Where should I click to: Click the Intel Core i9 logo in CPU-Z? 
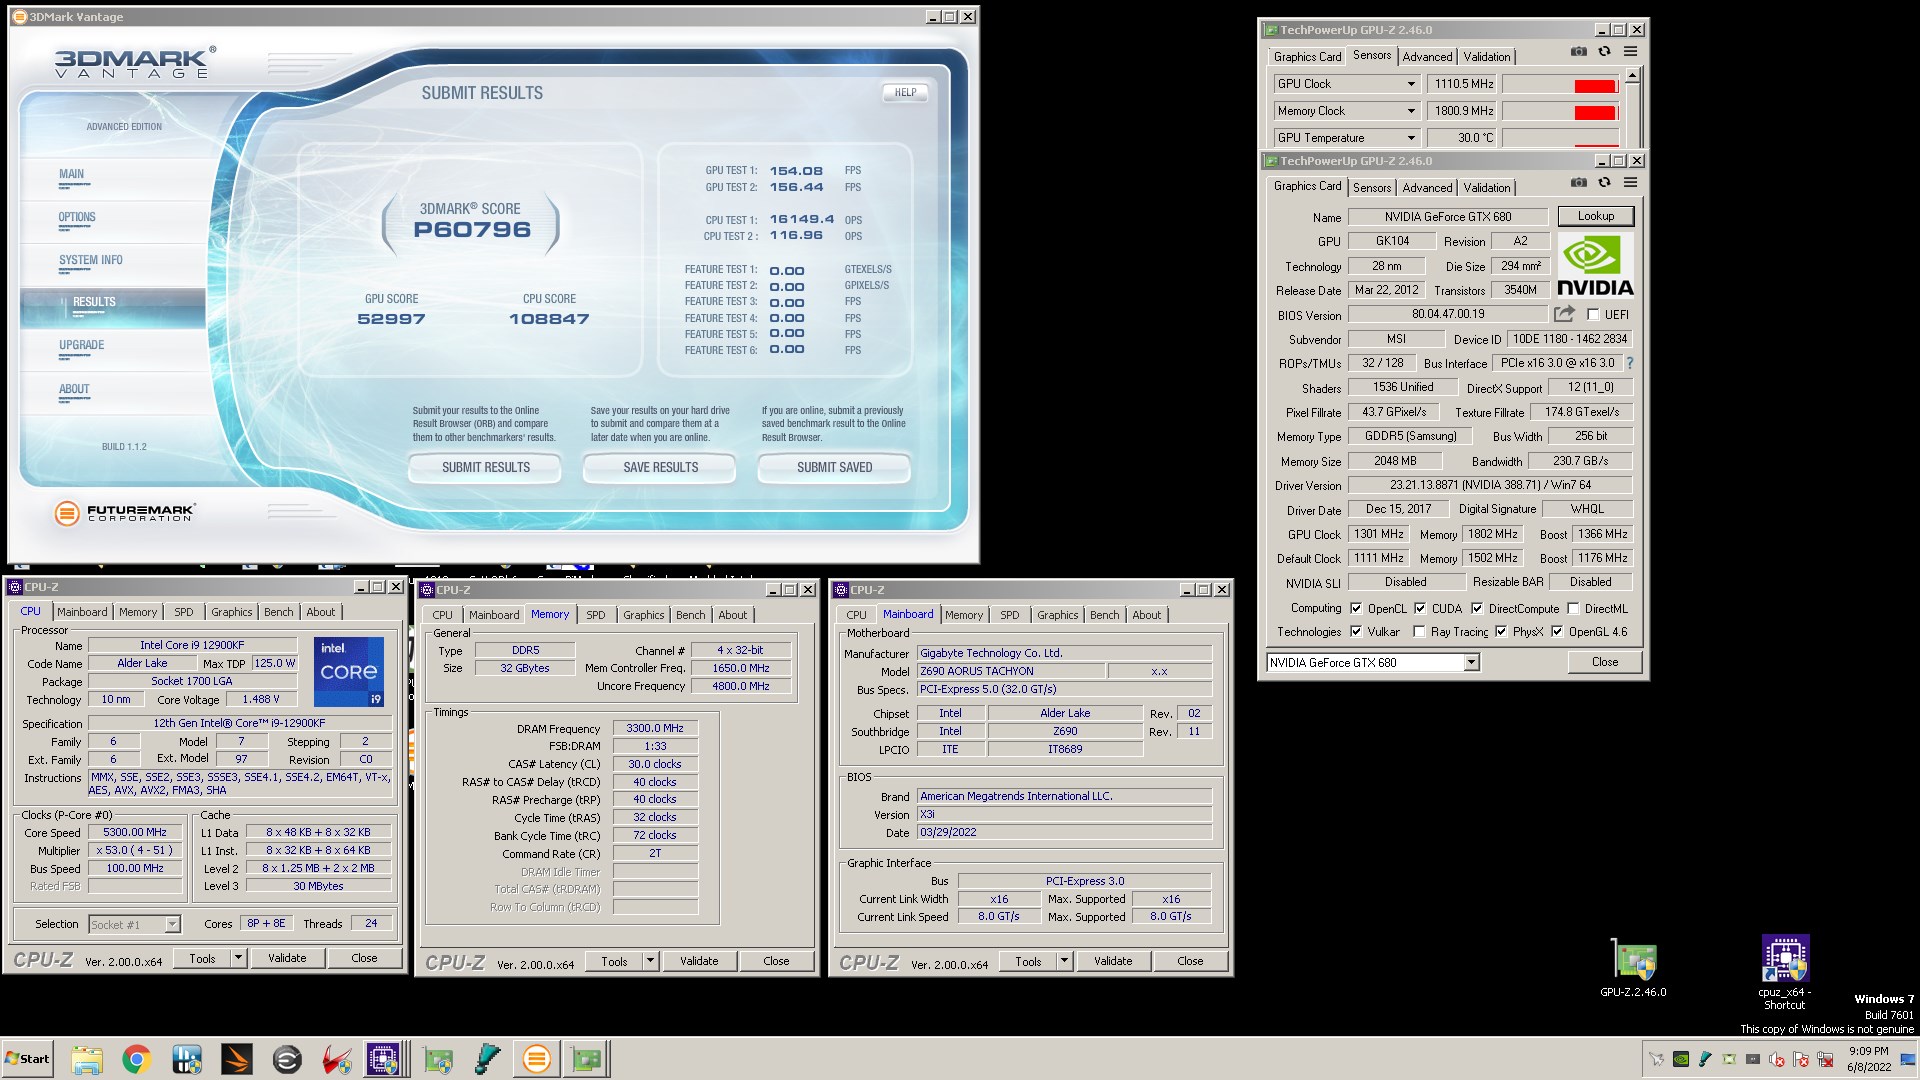pyautogui.click(x=348, y=671)
